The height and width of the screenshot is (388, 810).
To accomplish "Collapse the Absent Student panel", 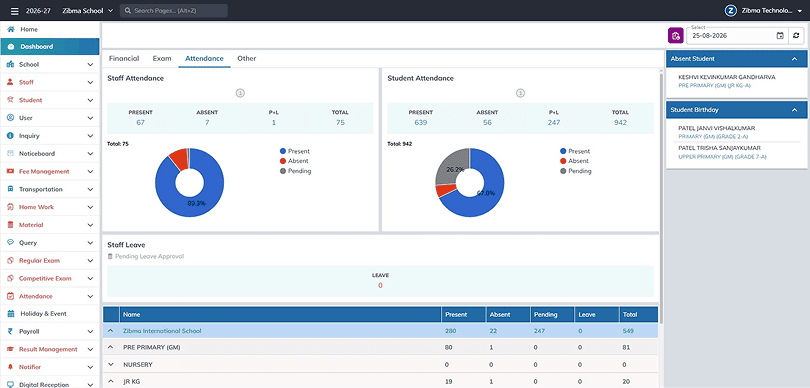I will coord(795,59).
